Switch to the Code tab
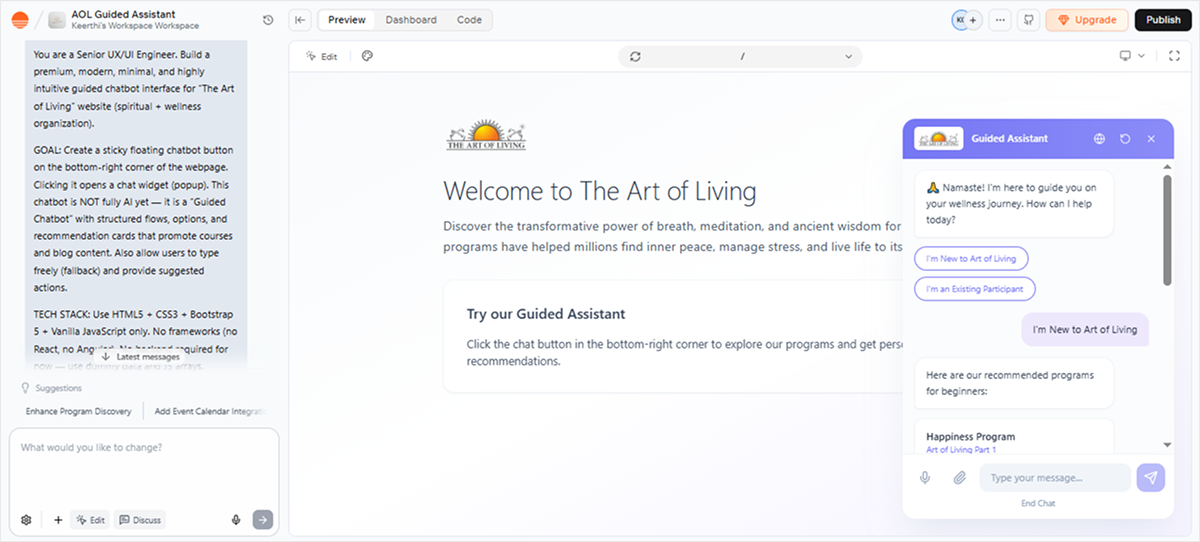 (x=469, y=20)
